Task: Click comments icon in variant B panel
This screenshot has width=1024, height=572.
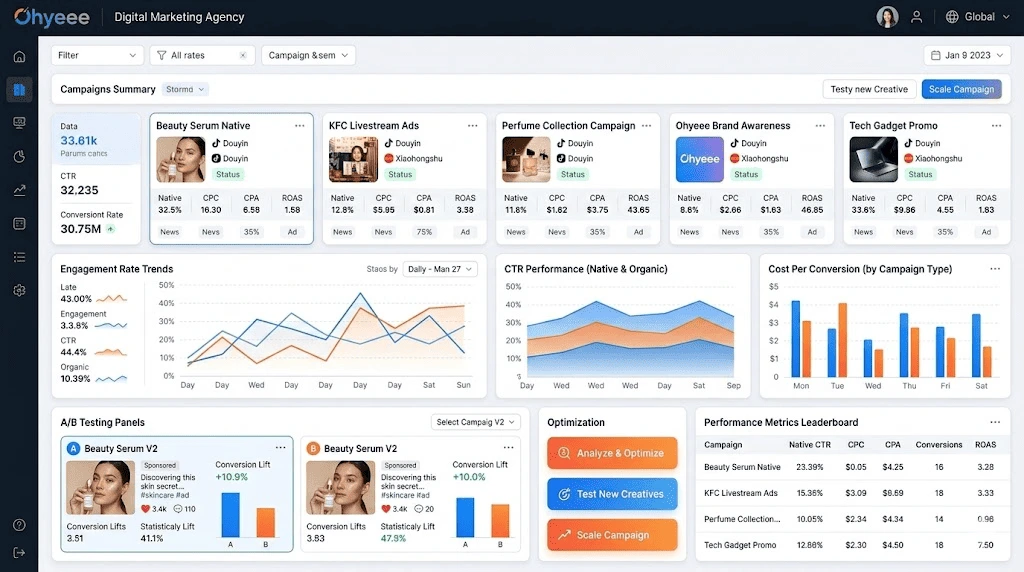Action: pyautogui.click(x=419, y=509)
